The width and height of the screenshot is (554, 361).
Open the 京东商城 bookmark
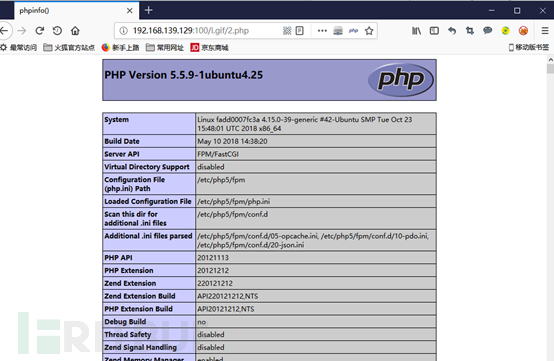pos(210,47)
